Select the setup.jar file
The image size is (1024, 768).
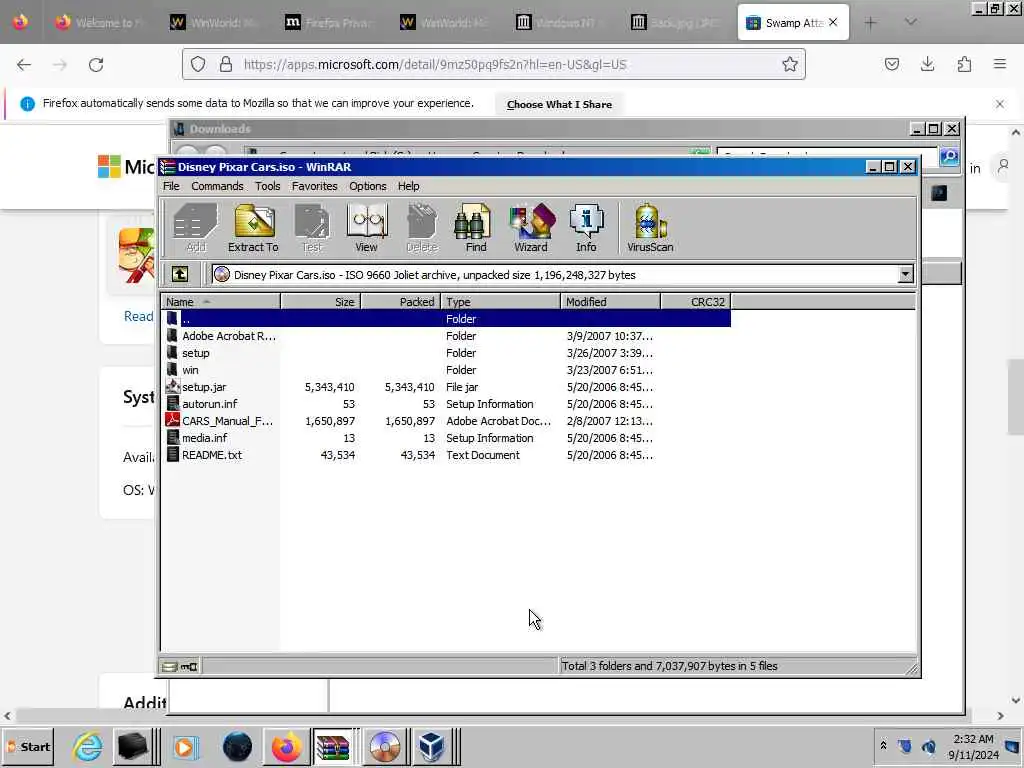pos(446,387)
